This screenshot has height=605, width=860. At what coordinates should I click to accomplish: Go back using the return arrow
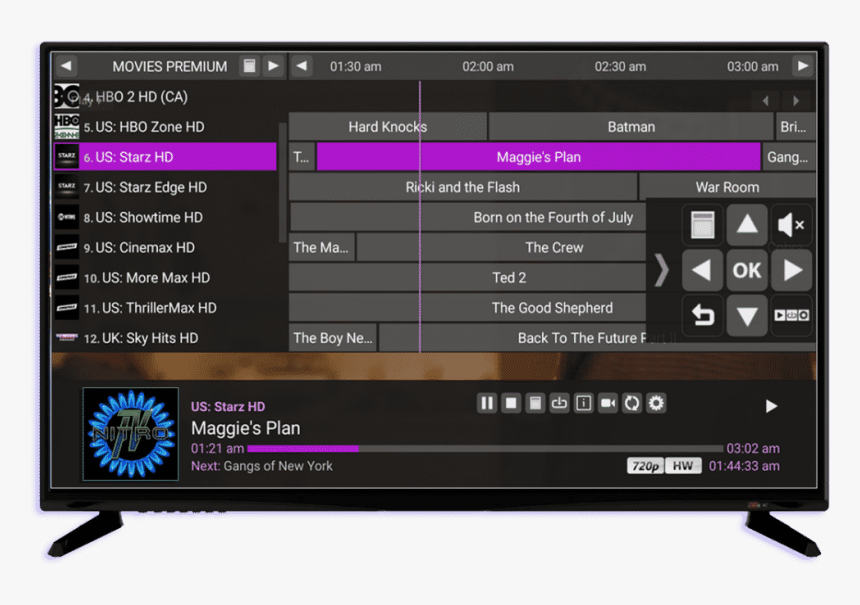pyautogui.click(x=702, y=315)
